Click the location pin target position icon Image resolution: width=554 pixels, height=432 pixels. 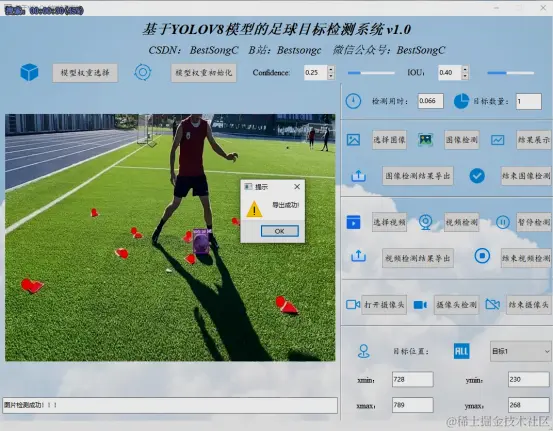pyautogui.click(x=364, y=351)
